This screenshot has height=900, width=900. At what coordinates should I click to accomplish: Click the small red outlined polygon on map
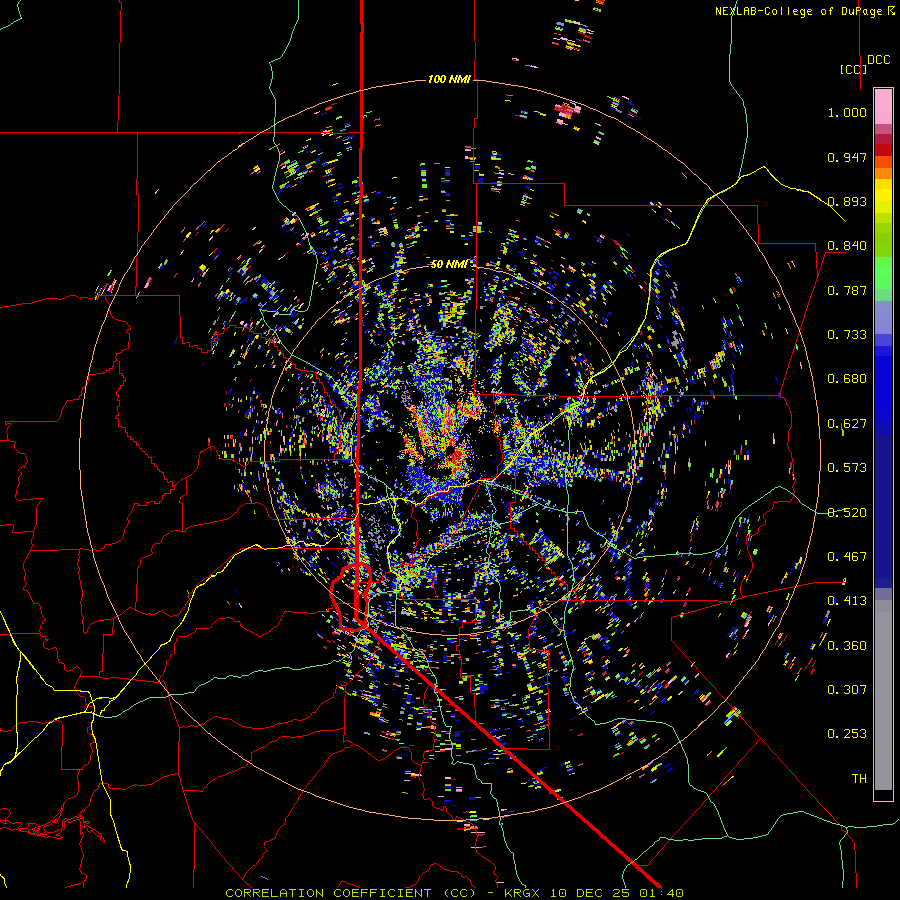(x=351, y=598)
